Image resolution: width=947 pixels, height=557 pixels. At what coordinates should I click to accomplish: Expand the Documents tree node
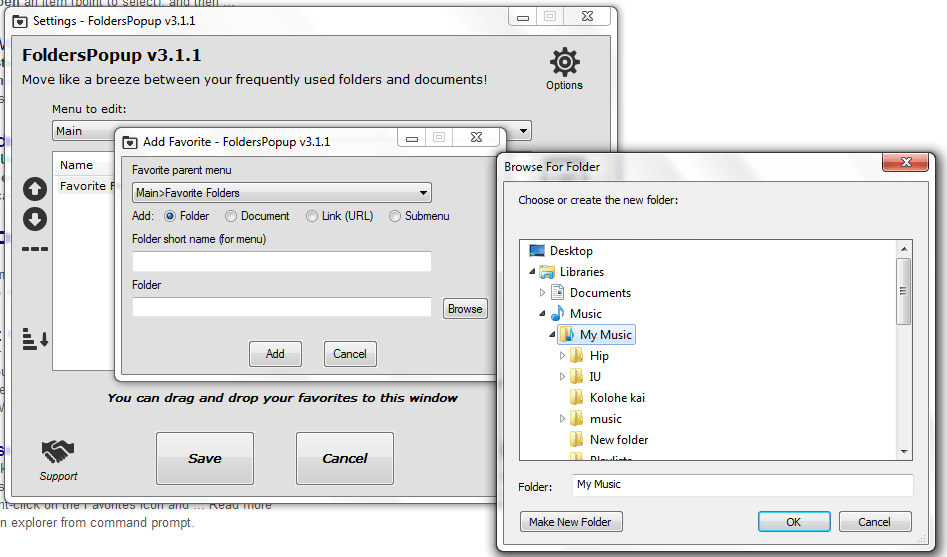(x=542, y=293)
